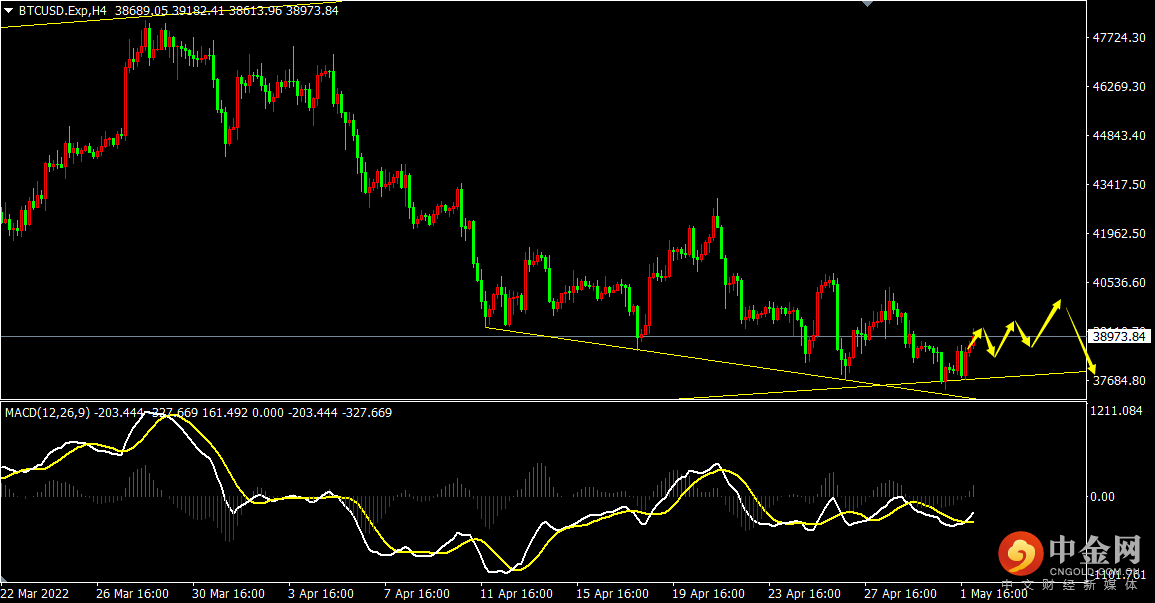The width and height of the screenshot is (1155, 603).
Task: Click the 22 Mar 2022 date label
Action: coord(35,593)
